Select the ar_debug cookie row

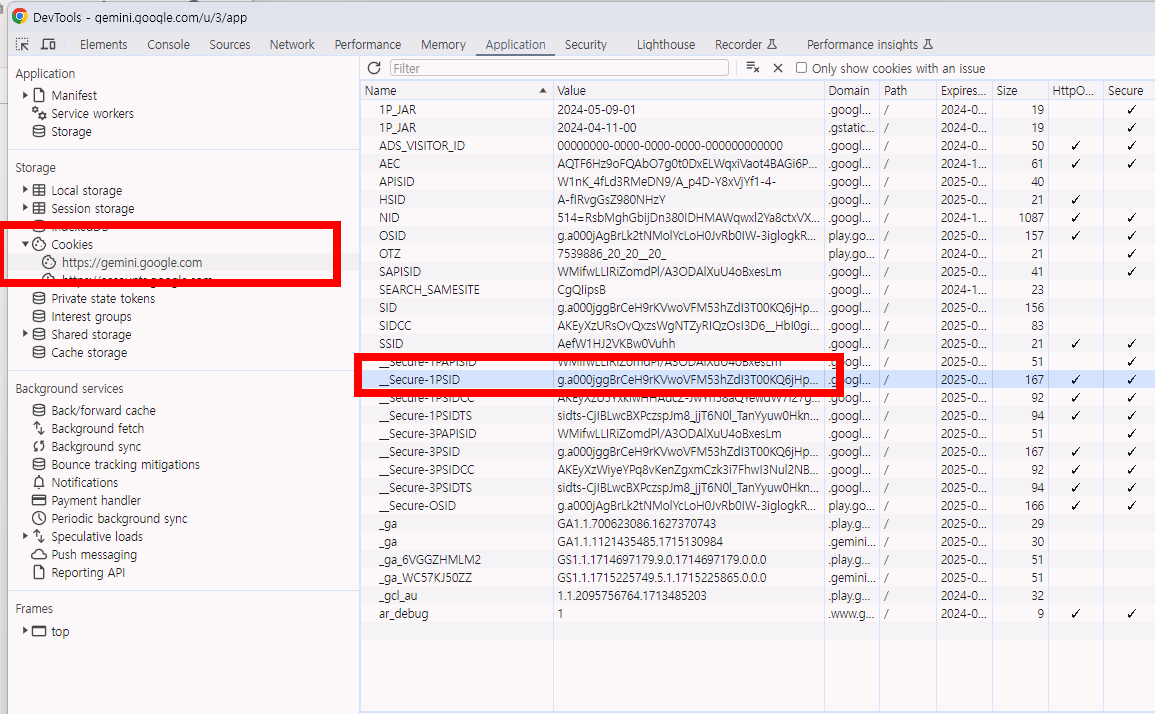(x=757, y=613)
